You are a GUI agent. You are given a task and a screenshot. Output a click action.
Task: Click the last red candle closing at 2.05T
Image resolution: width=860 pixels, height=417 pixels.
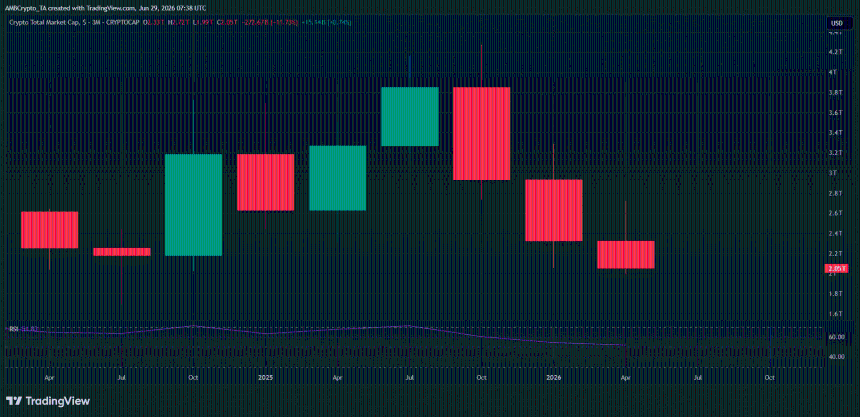coord(625,255)
